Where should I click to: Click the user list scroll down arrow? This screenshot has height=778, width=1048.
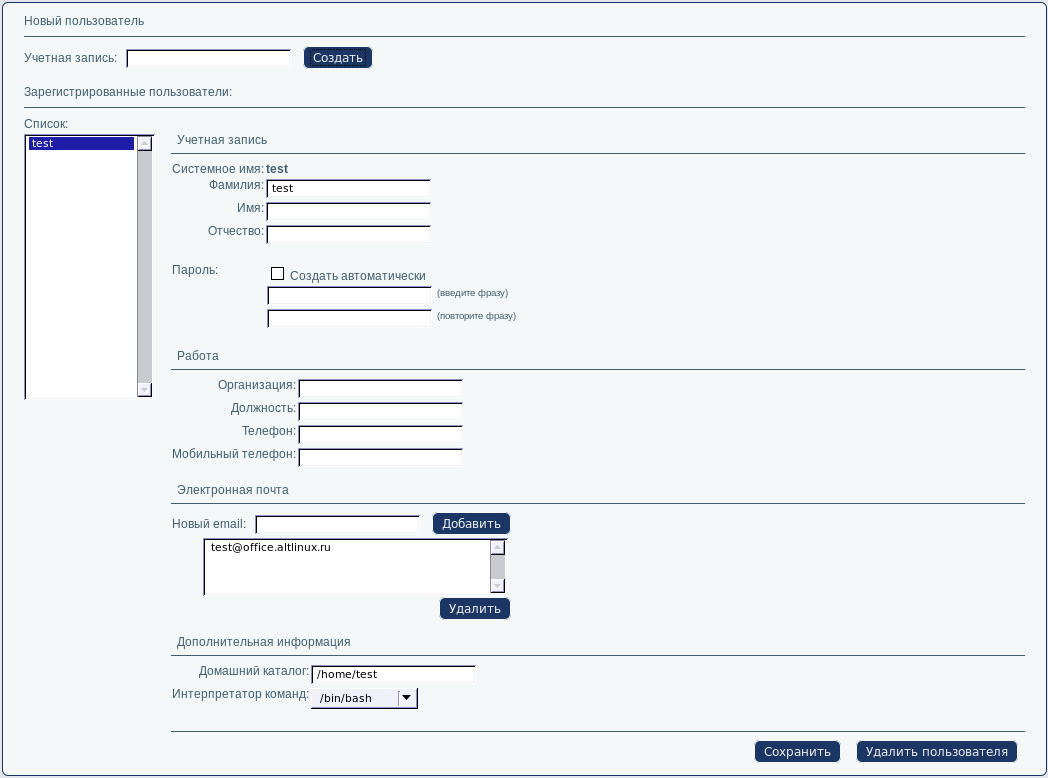[x=144, y=389]
